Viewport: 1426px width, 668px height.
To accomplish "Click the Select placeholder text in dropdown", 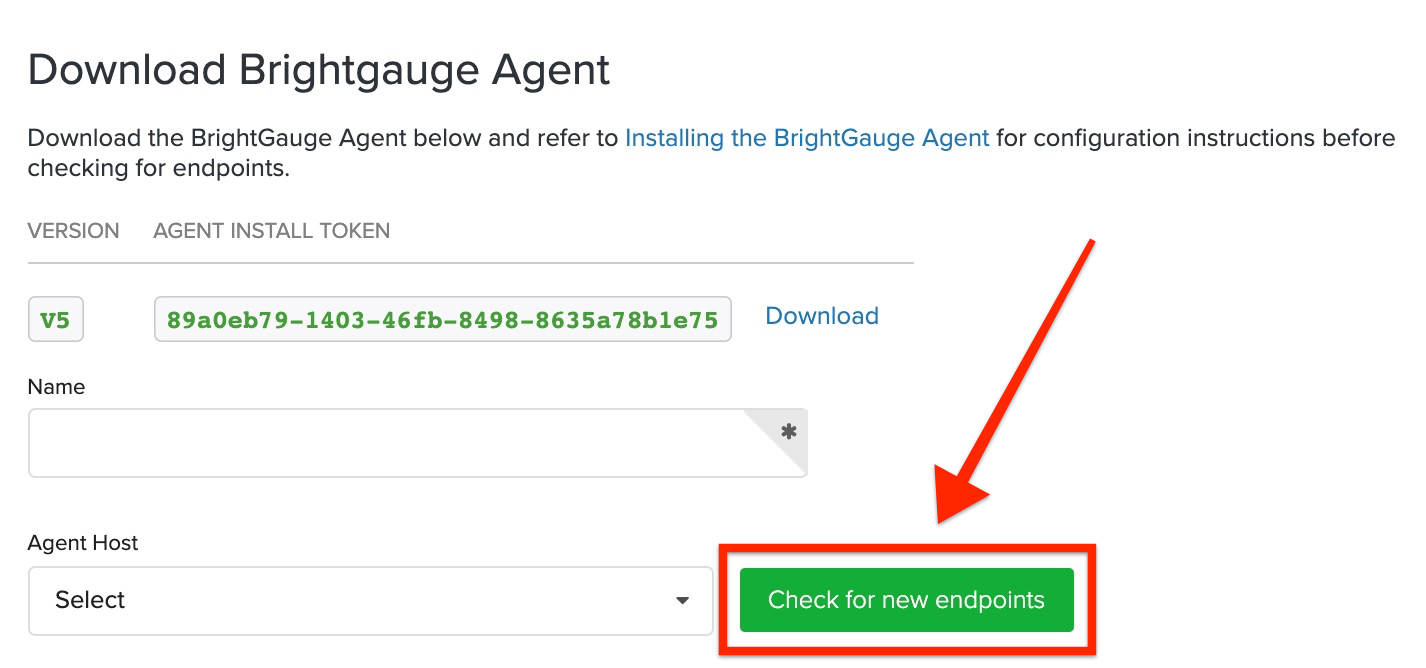I will click(x=90, y=600).
